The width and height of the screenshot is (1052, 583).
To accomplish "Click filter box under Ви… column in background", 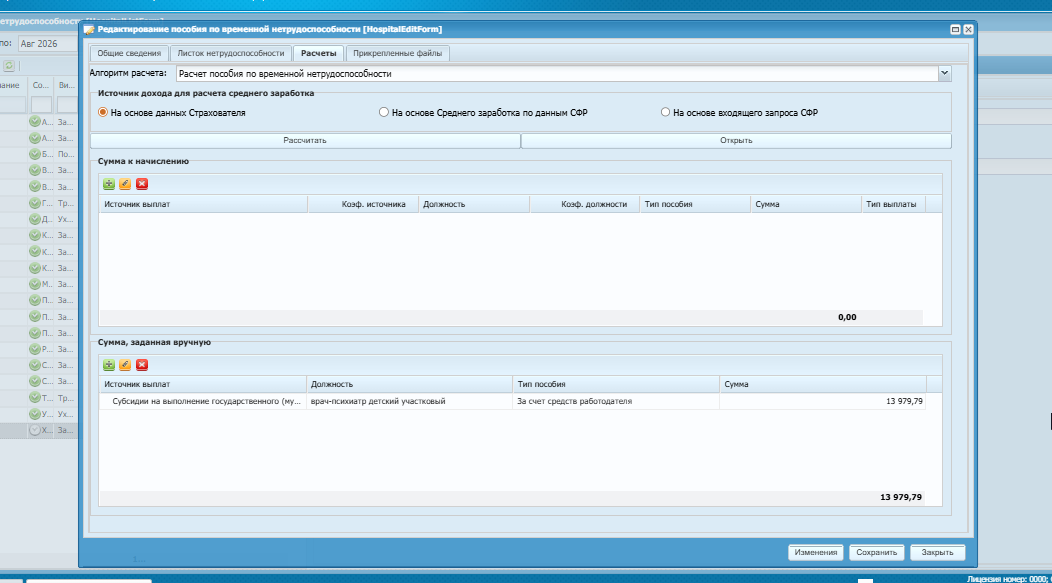I will [67, 105].
